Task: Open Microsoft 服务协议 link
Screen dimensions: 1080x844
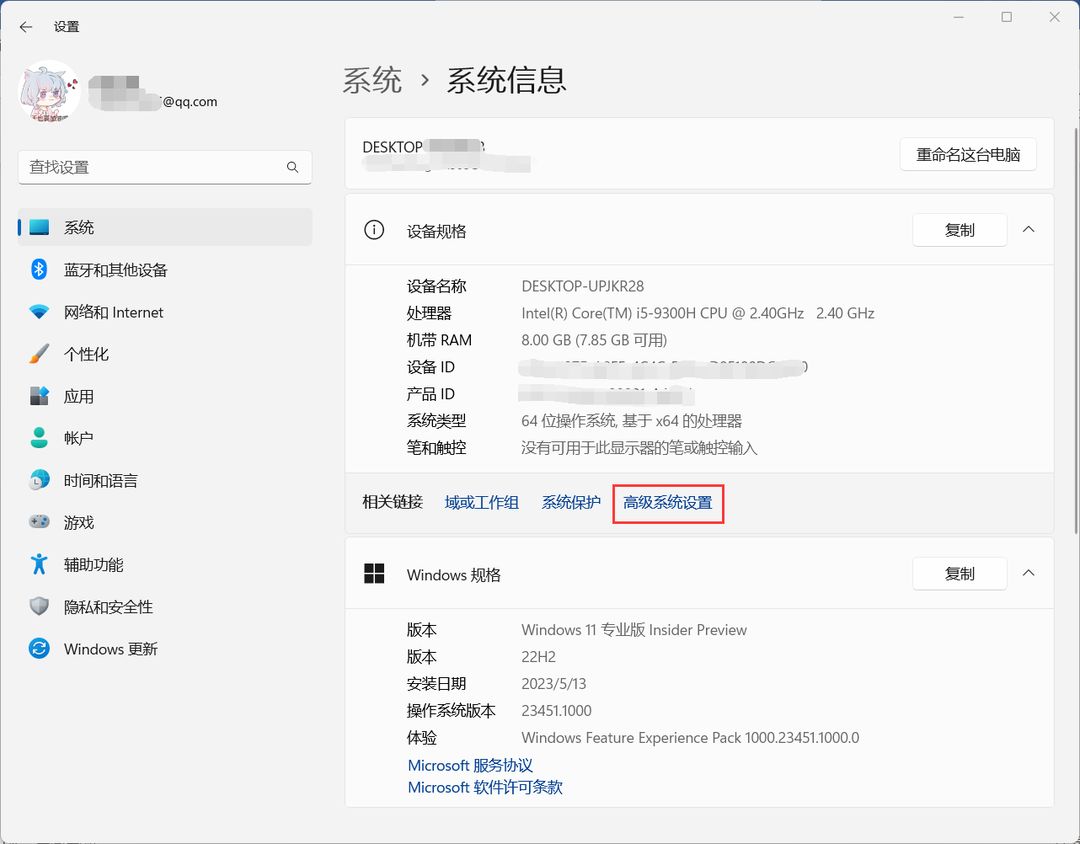Action: tap(470, 765)
